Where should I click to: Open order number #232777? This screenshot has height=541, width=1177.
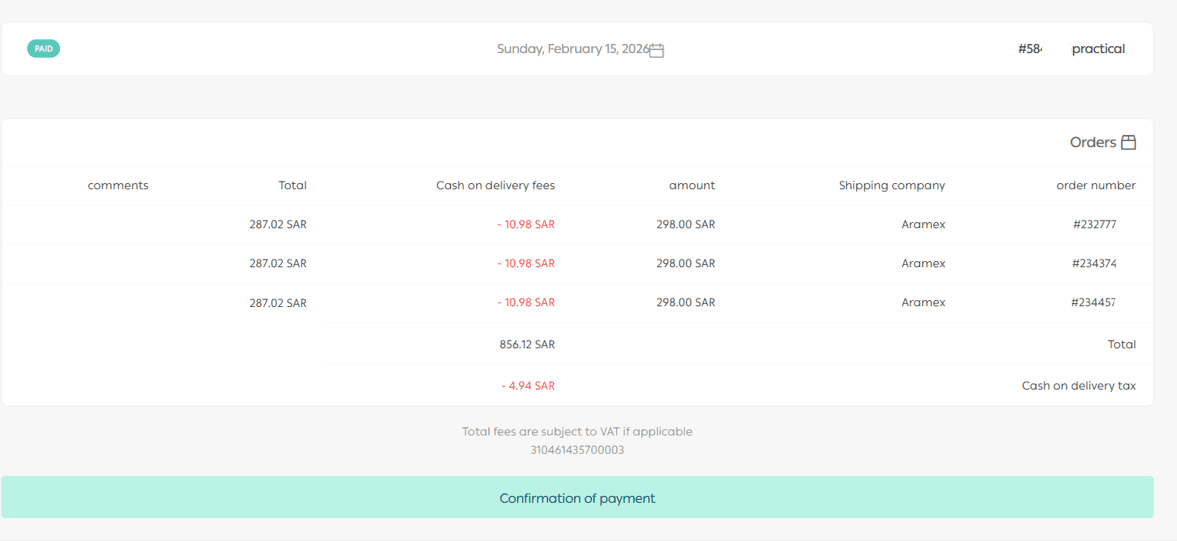(x=1094, y=225)
